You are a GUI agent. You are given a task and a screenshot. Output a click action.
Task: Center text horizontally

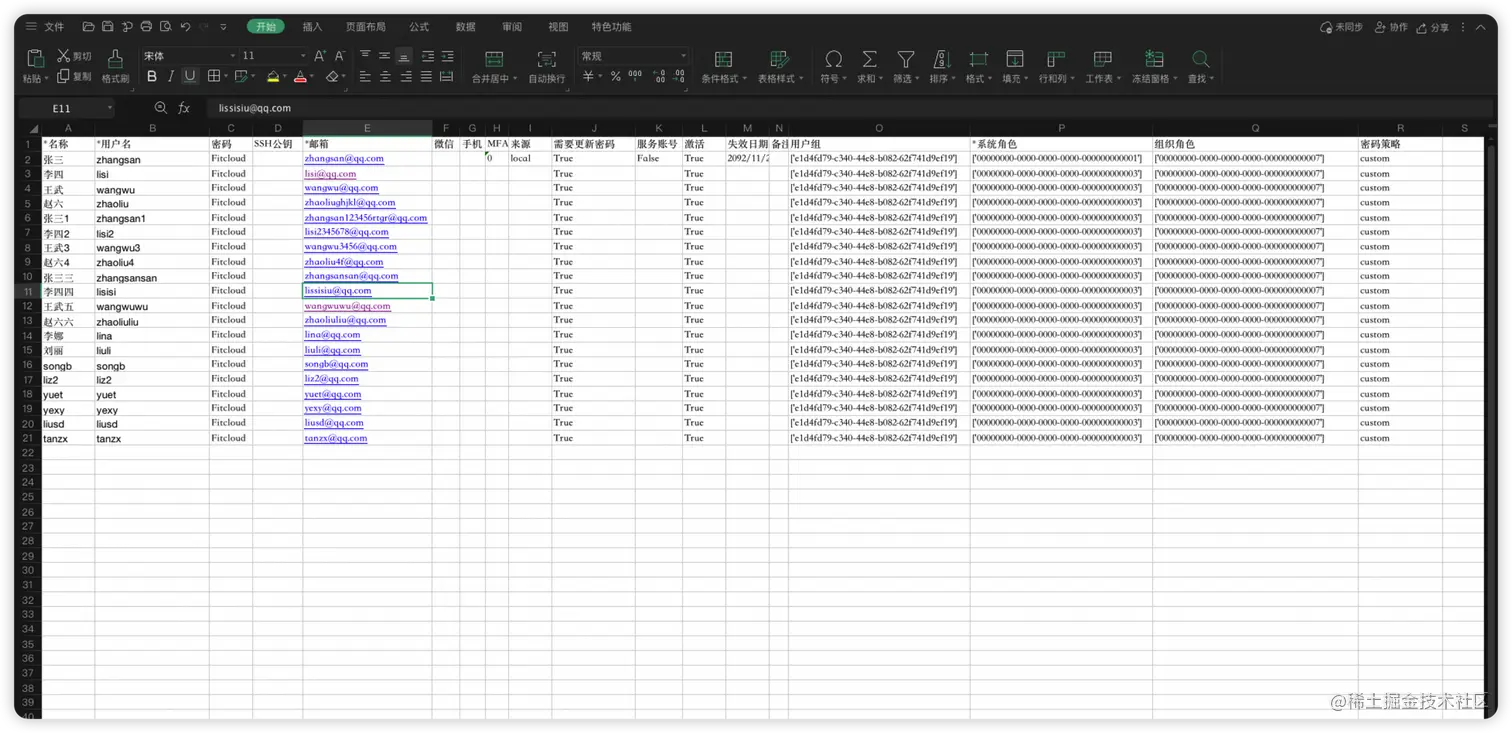[x=385, y=76]
